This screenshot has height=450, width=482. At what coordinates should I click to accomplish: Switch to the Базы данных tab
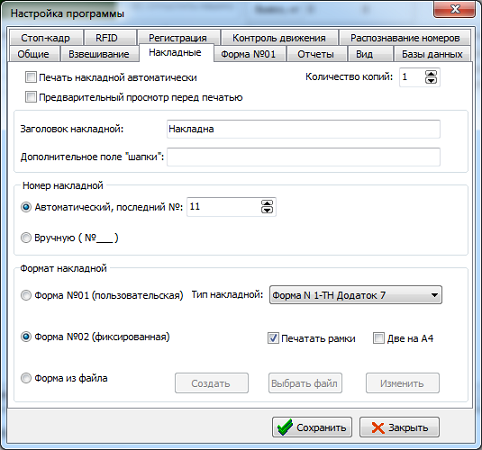[x=432, y=54]
